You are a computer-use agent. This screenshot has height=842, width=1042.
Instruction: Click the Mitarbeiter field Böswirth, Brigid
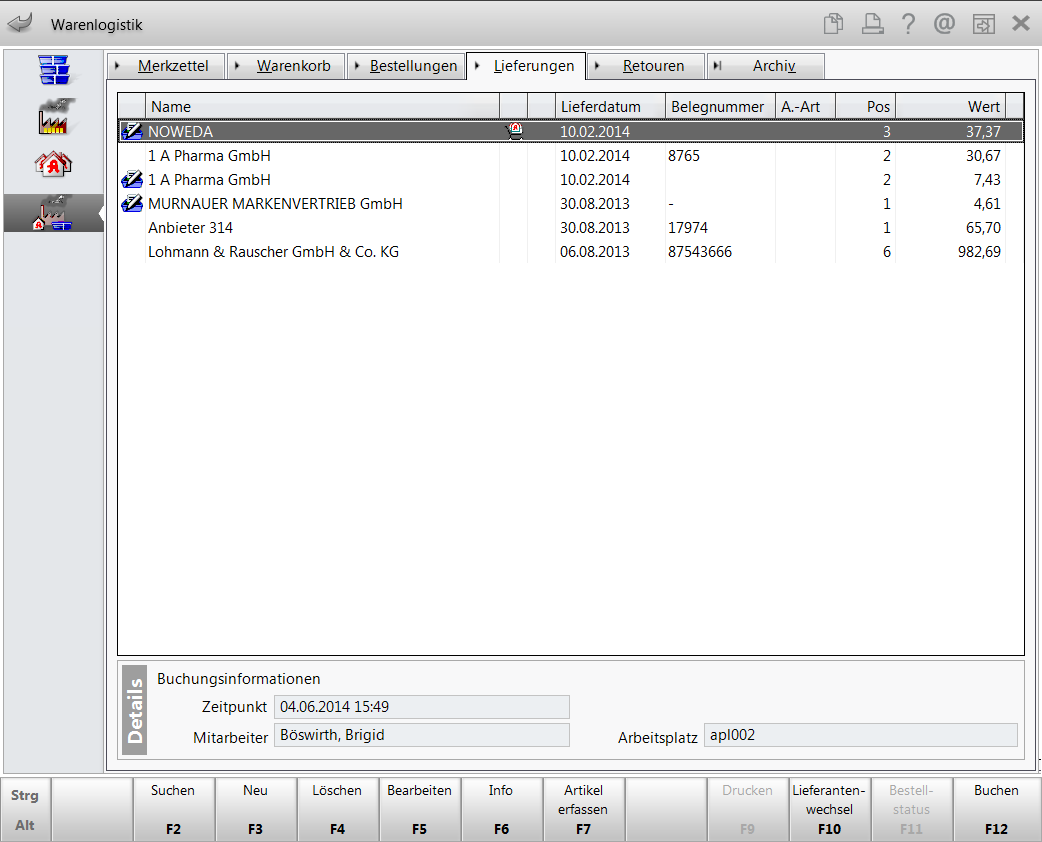(x=422, y=734)
